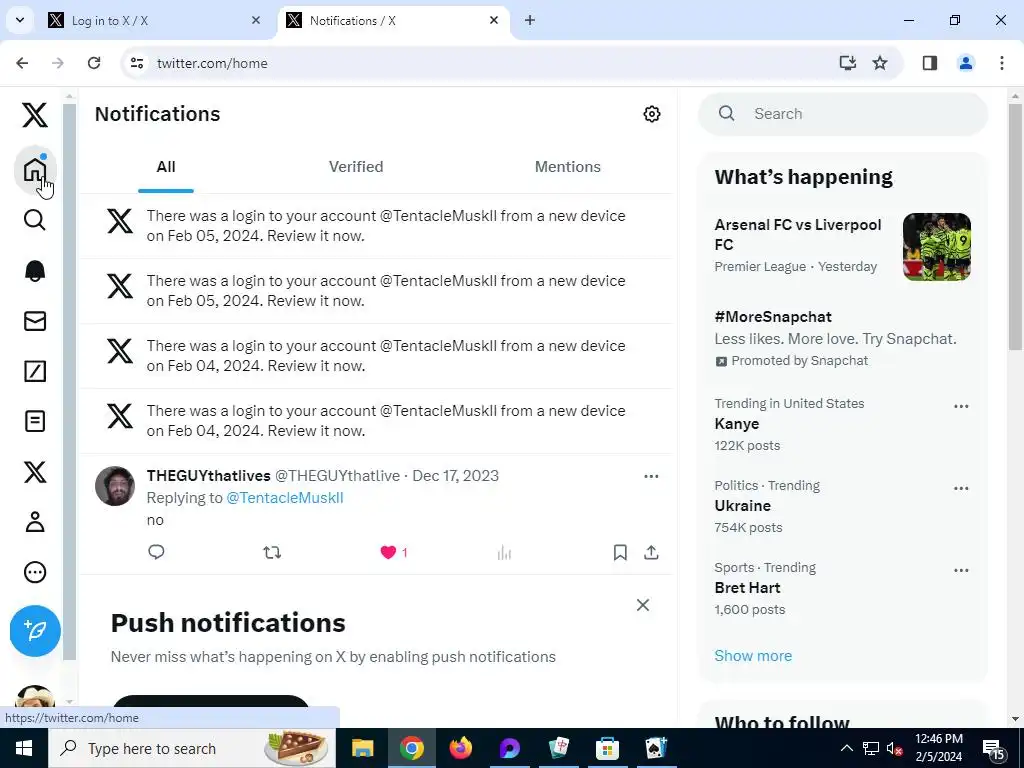
Task: Unlike the THEGUYthatlives reply heart
Action: [388, 552]
